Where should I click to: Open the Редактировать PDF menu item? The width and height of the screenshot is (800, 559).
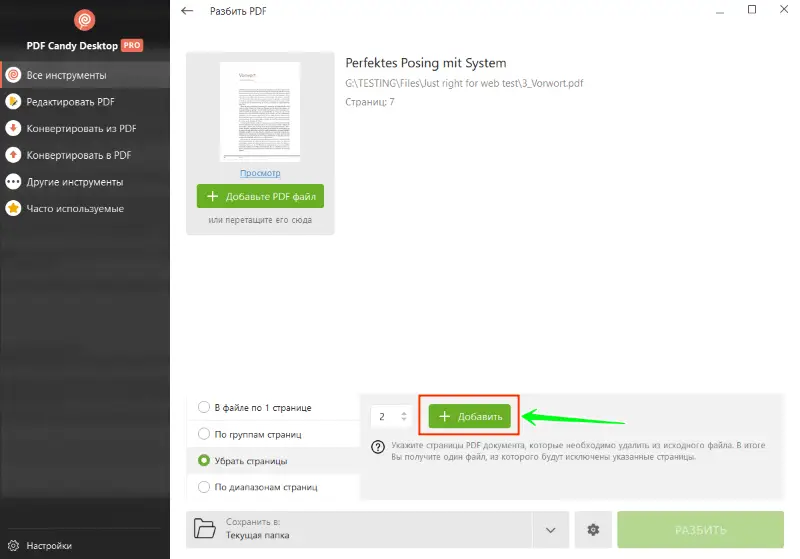[x=85, y=101]
